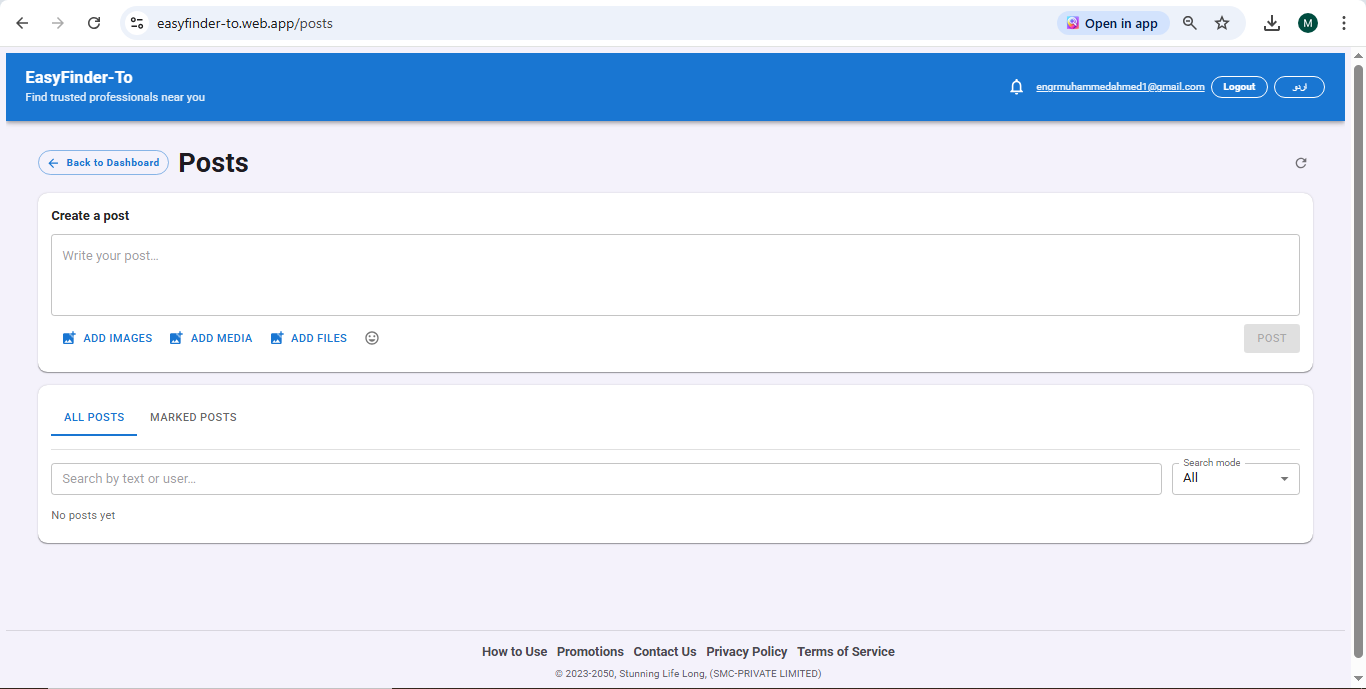Go back in browser history
This screenshot has width=1366, height=689.
click(22, 23)
